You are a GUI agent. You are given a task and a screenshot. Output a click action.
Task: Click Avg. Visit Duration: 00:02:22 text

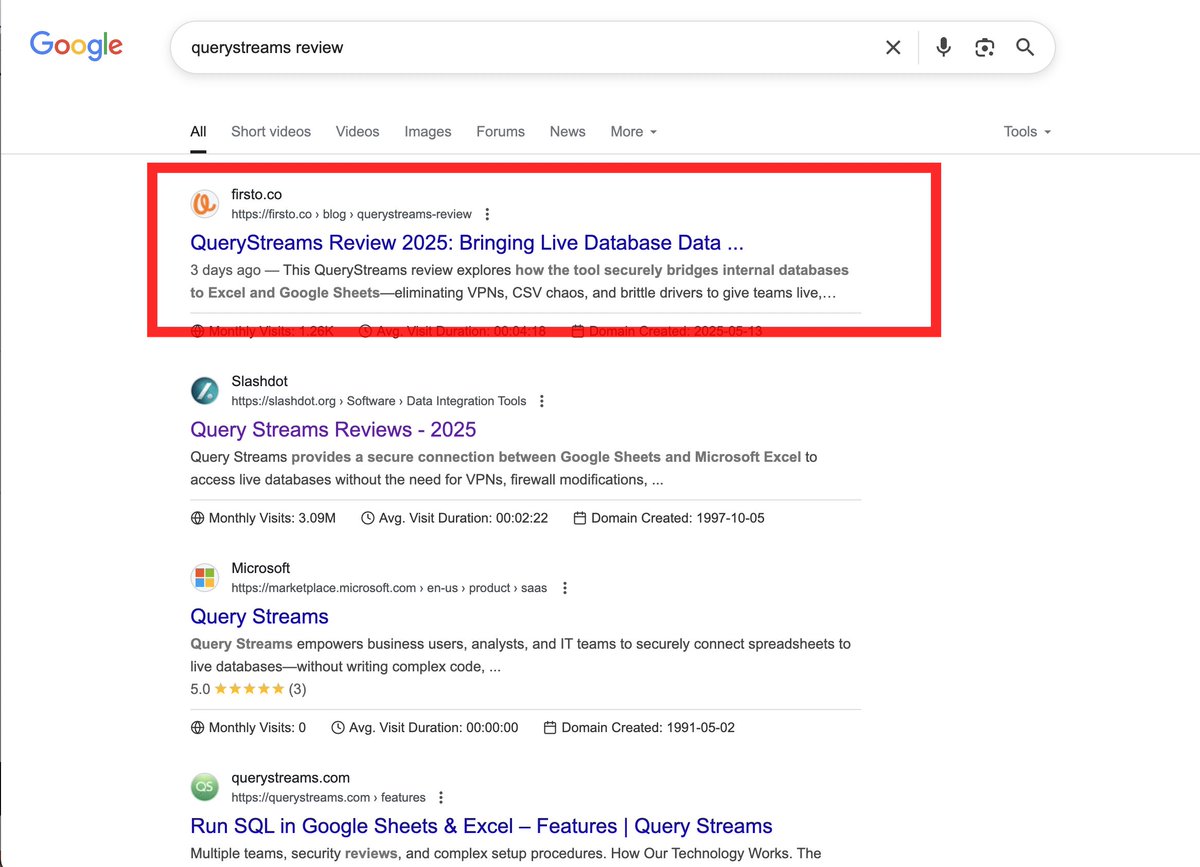[x=463, y=518]
